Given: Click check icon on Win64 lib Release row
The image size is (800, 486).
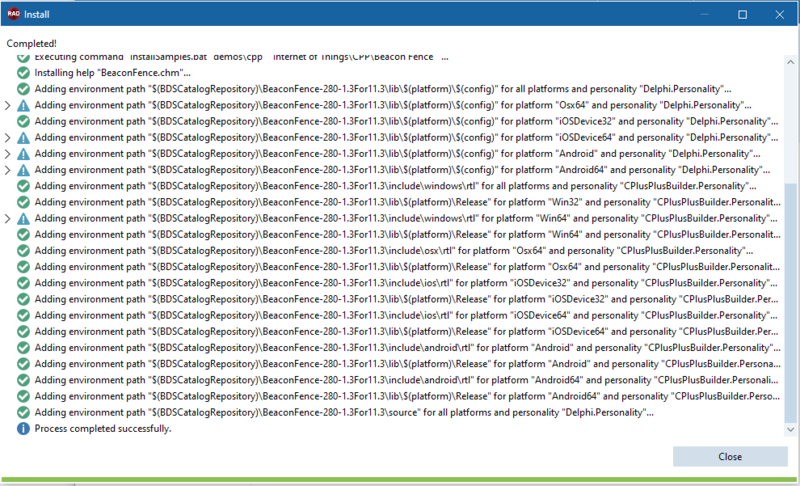Looking at the screenshot, I should tap(23, 235).
